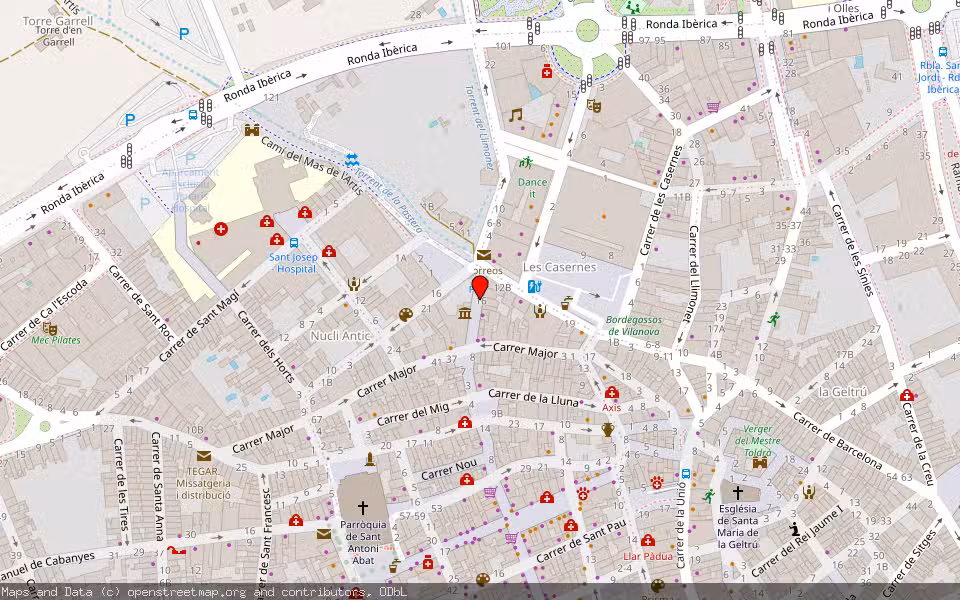Click the EV charging station icon near Les Casernes

point(535,287)
